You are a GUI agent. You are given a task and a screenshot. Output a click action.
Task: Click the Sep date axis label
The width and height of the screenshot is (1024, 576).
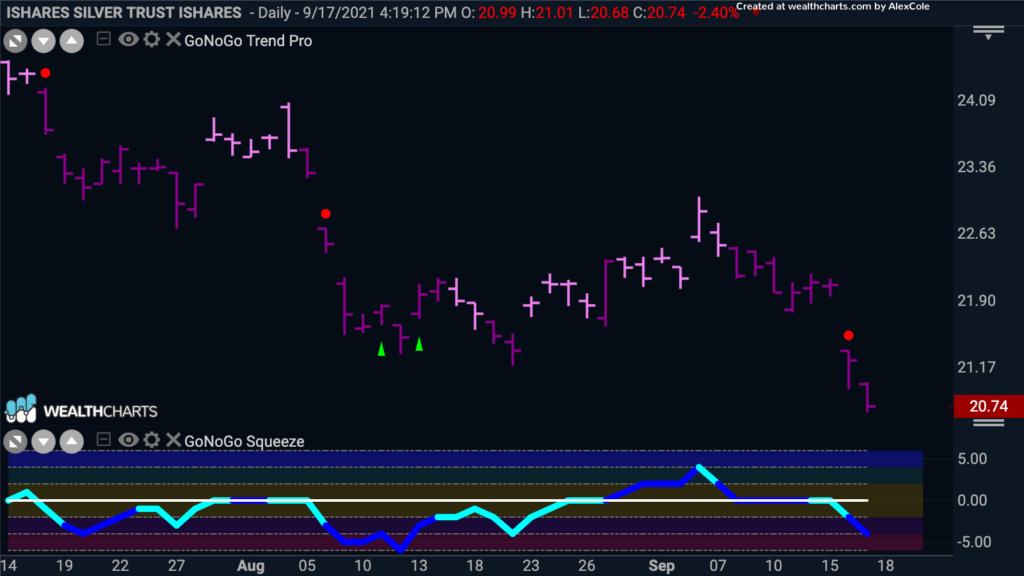tap(662, 566)
